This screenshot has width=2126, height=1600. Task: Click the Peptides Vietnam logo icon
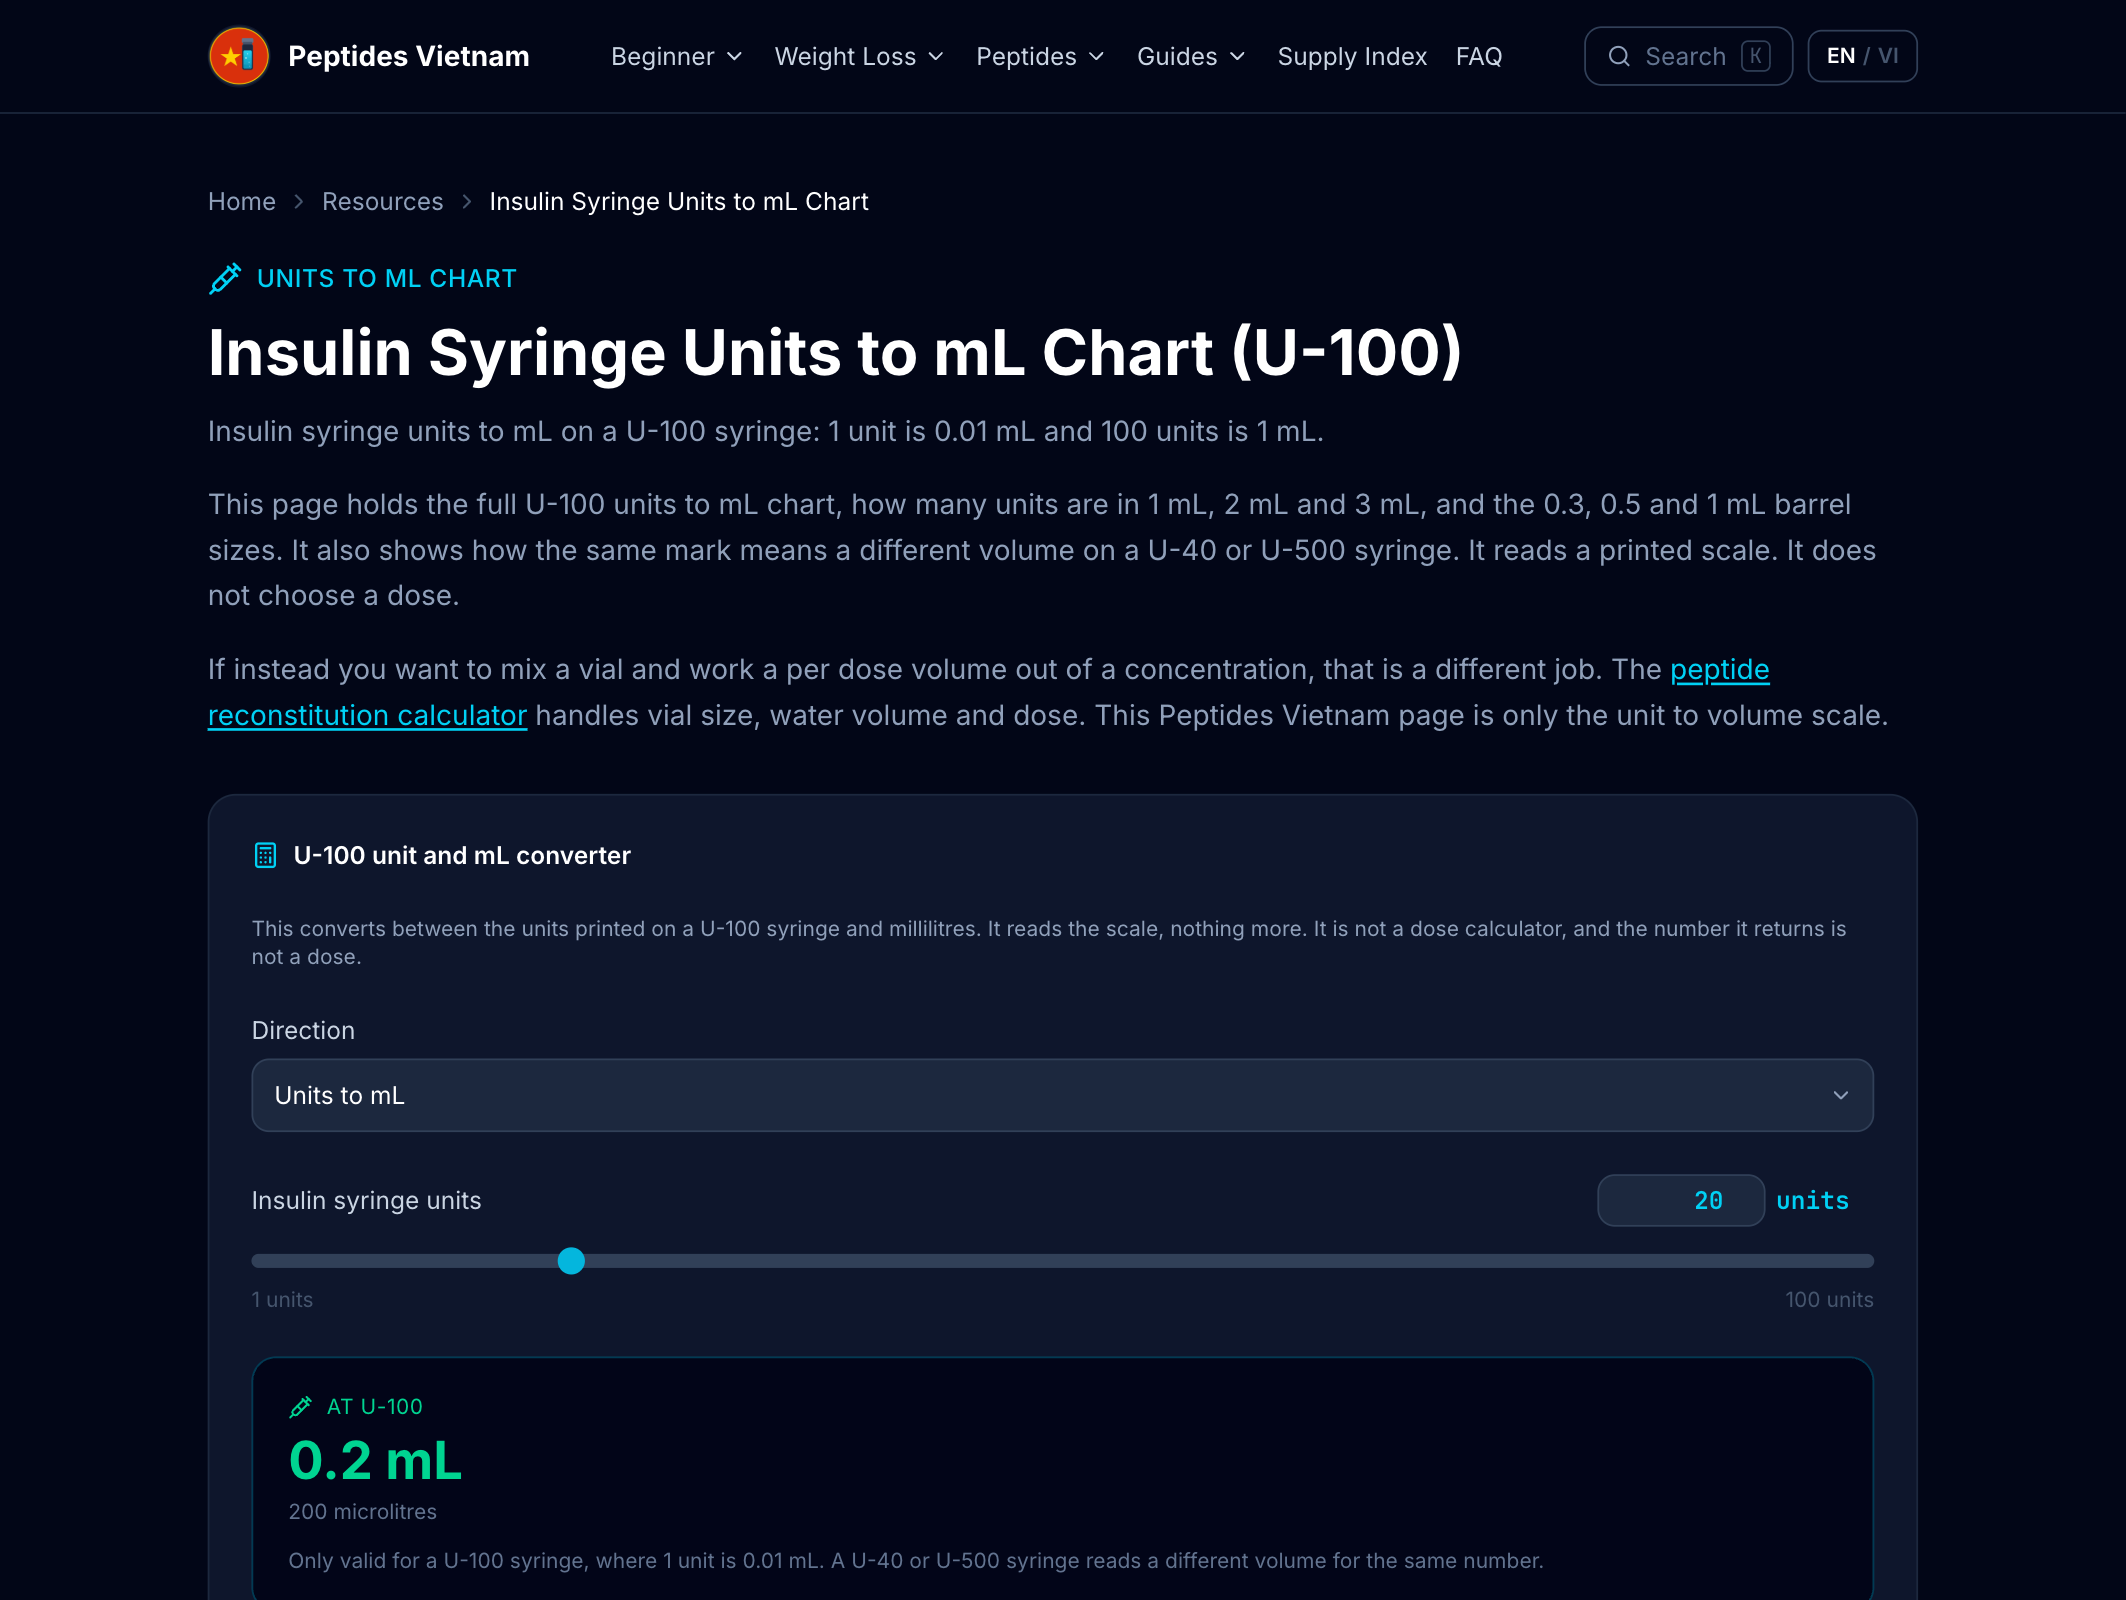239,56
